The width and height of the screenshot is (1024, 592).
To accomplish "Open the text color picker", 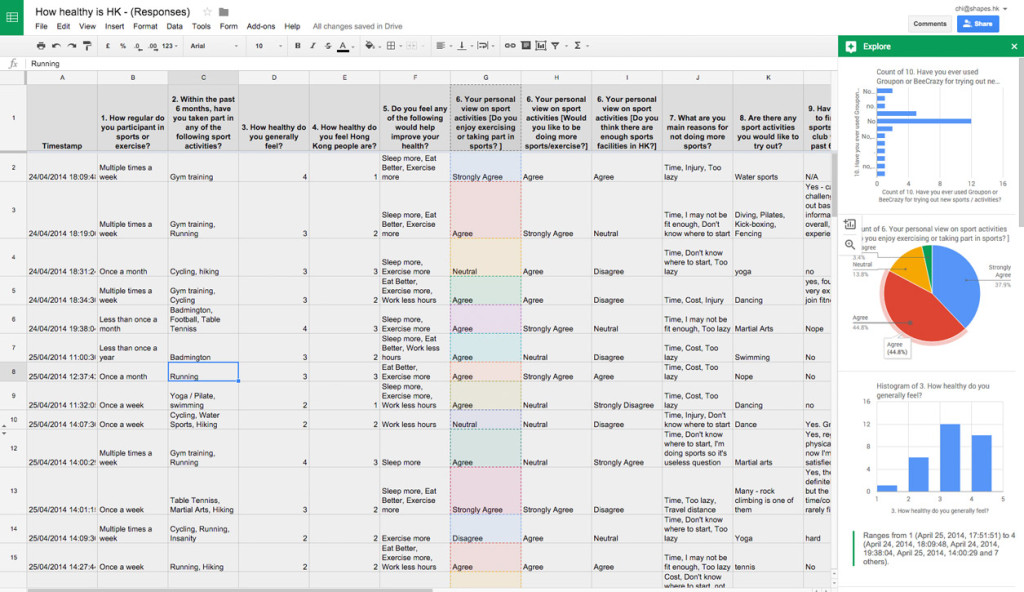I will [343, 46].
